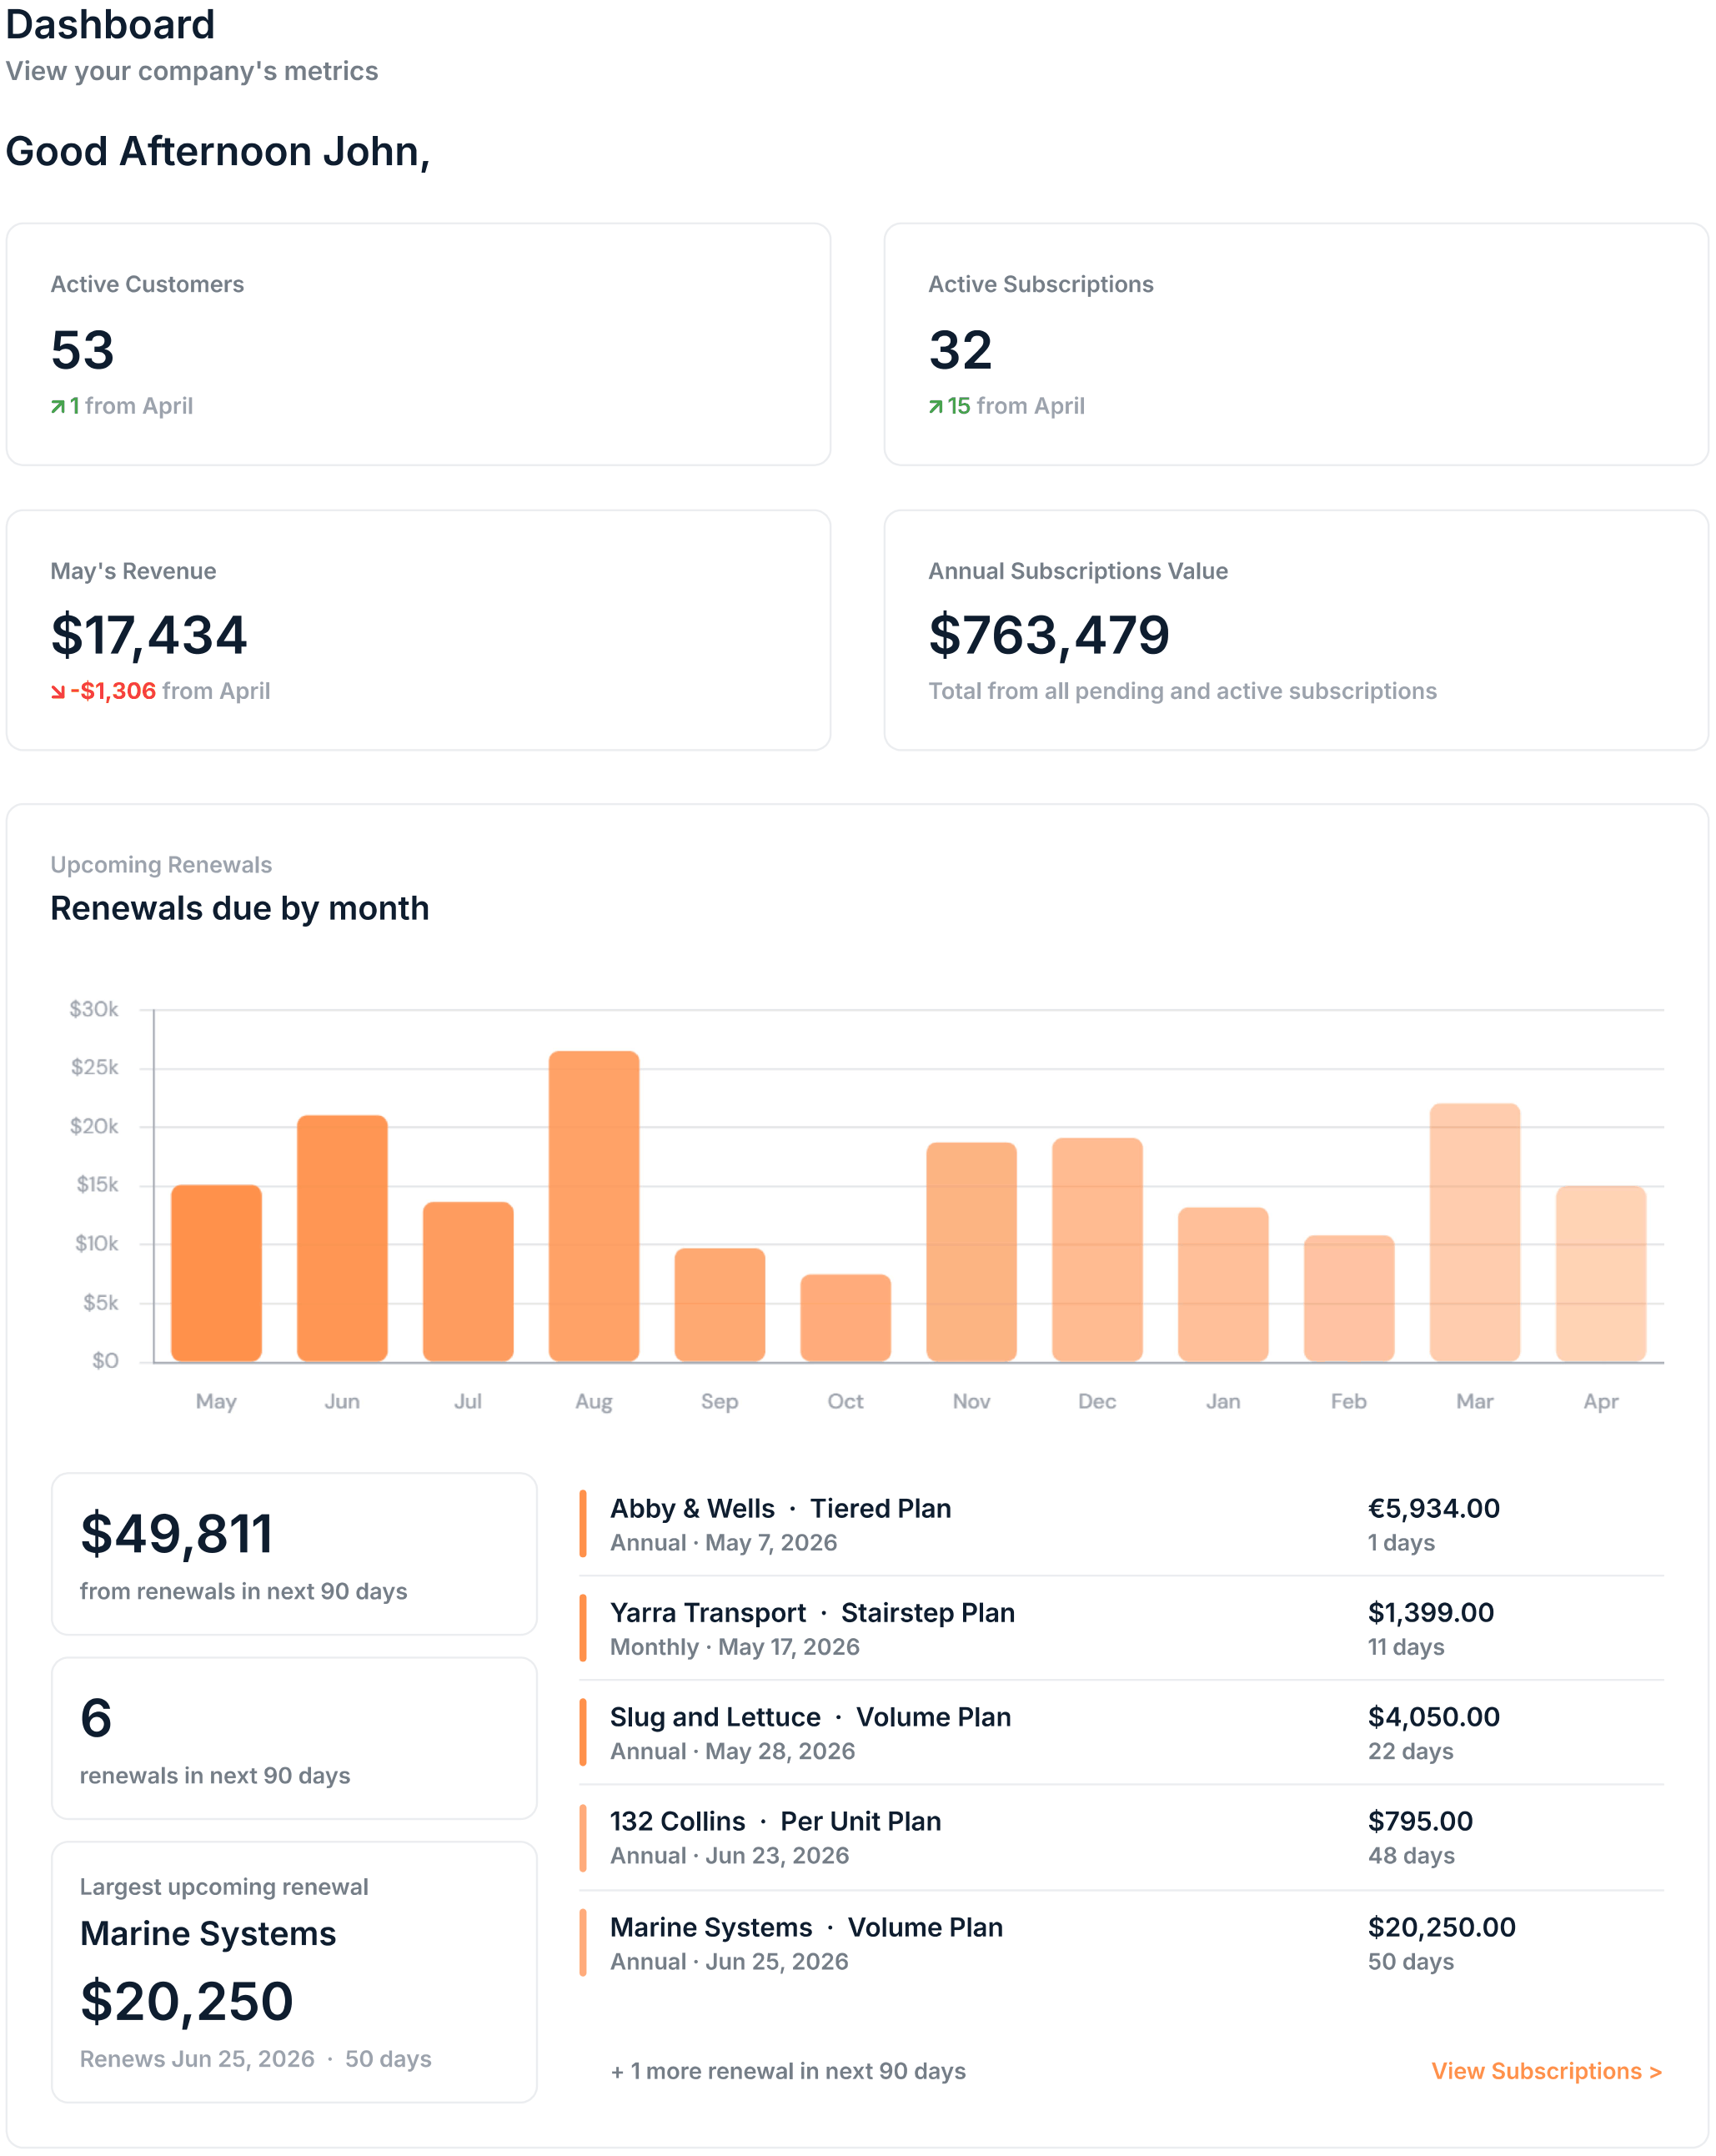
Task: Select the Dec bar in renewals chart
Action: [x=1097, y=1250]
